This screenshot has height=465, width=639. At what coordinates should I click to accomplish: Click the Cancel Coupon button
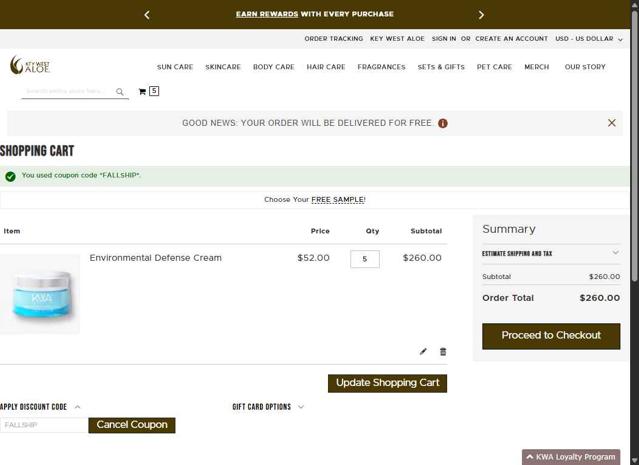132,425
